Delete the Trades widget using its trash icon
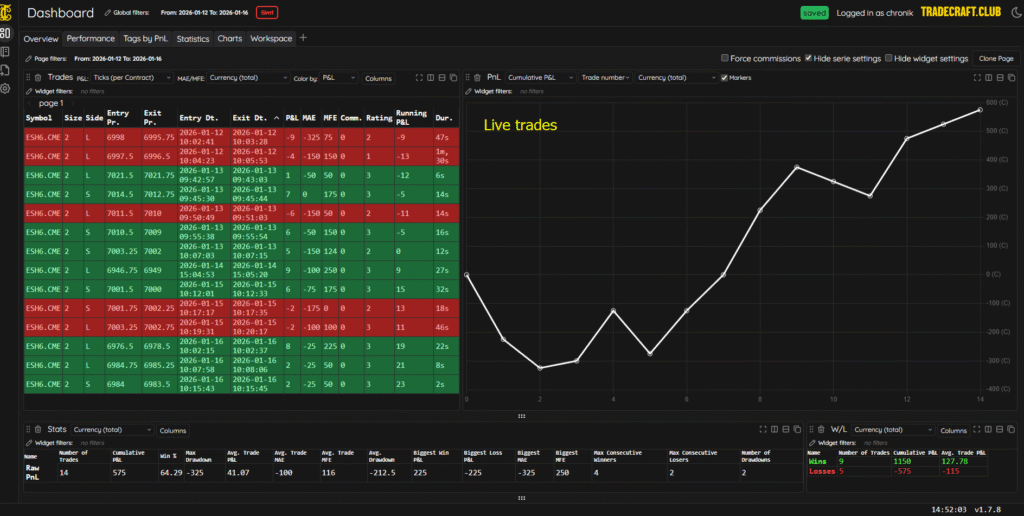 (x=38, y=77)
